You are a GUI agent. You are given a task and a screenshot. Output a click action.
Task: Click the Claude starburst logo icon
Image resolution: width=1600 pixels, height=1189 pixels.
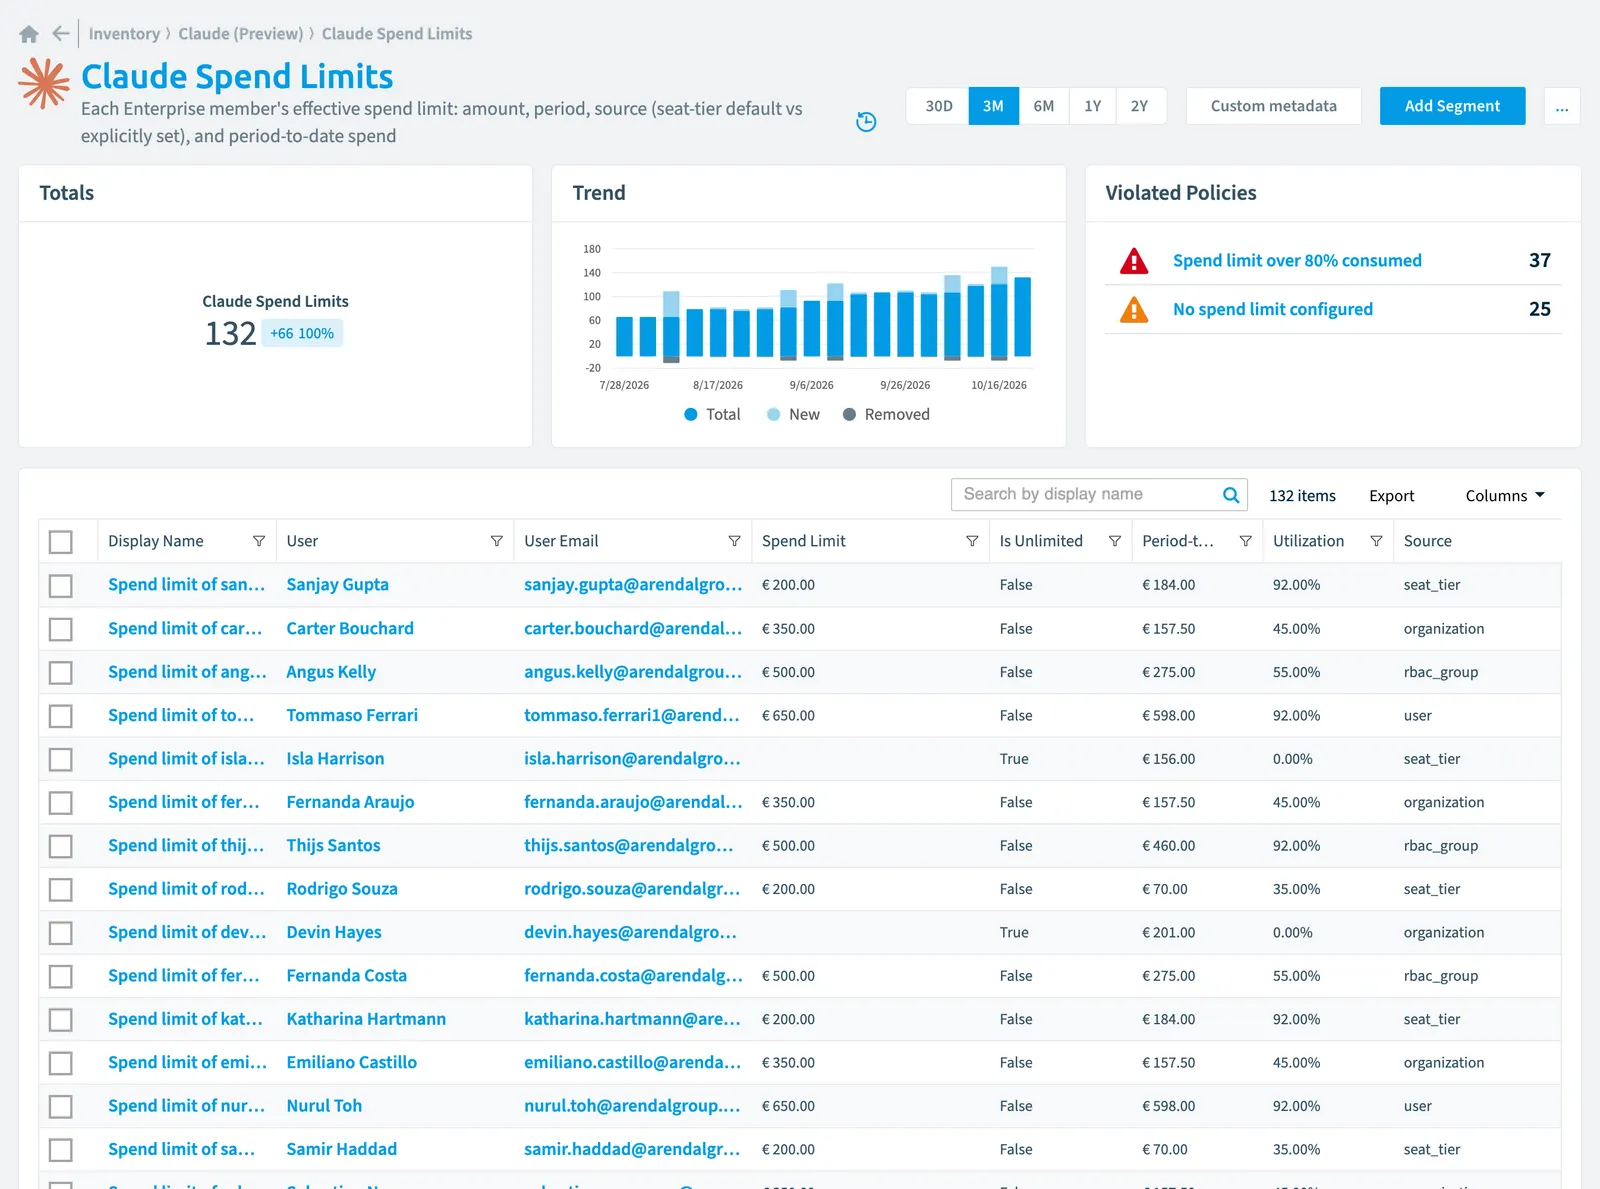coord(44,83)
